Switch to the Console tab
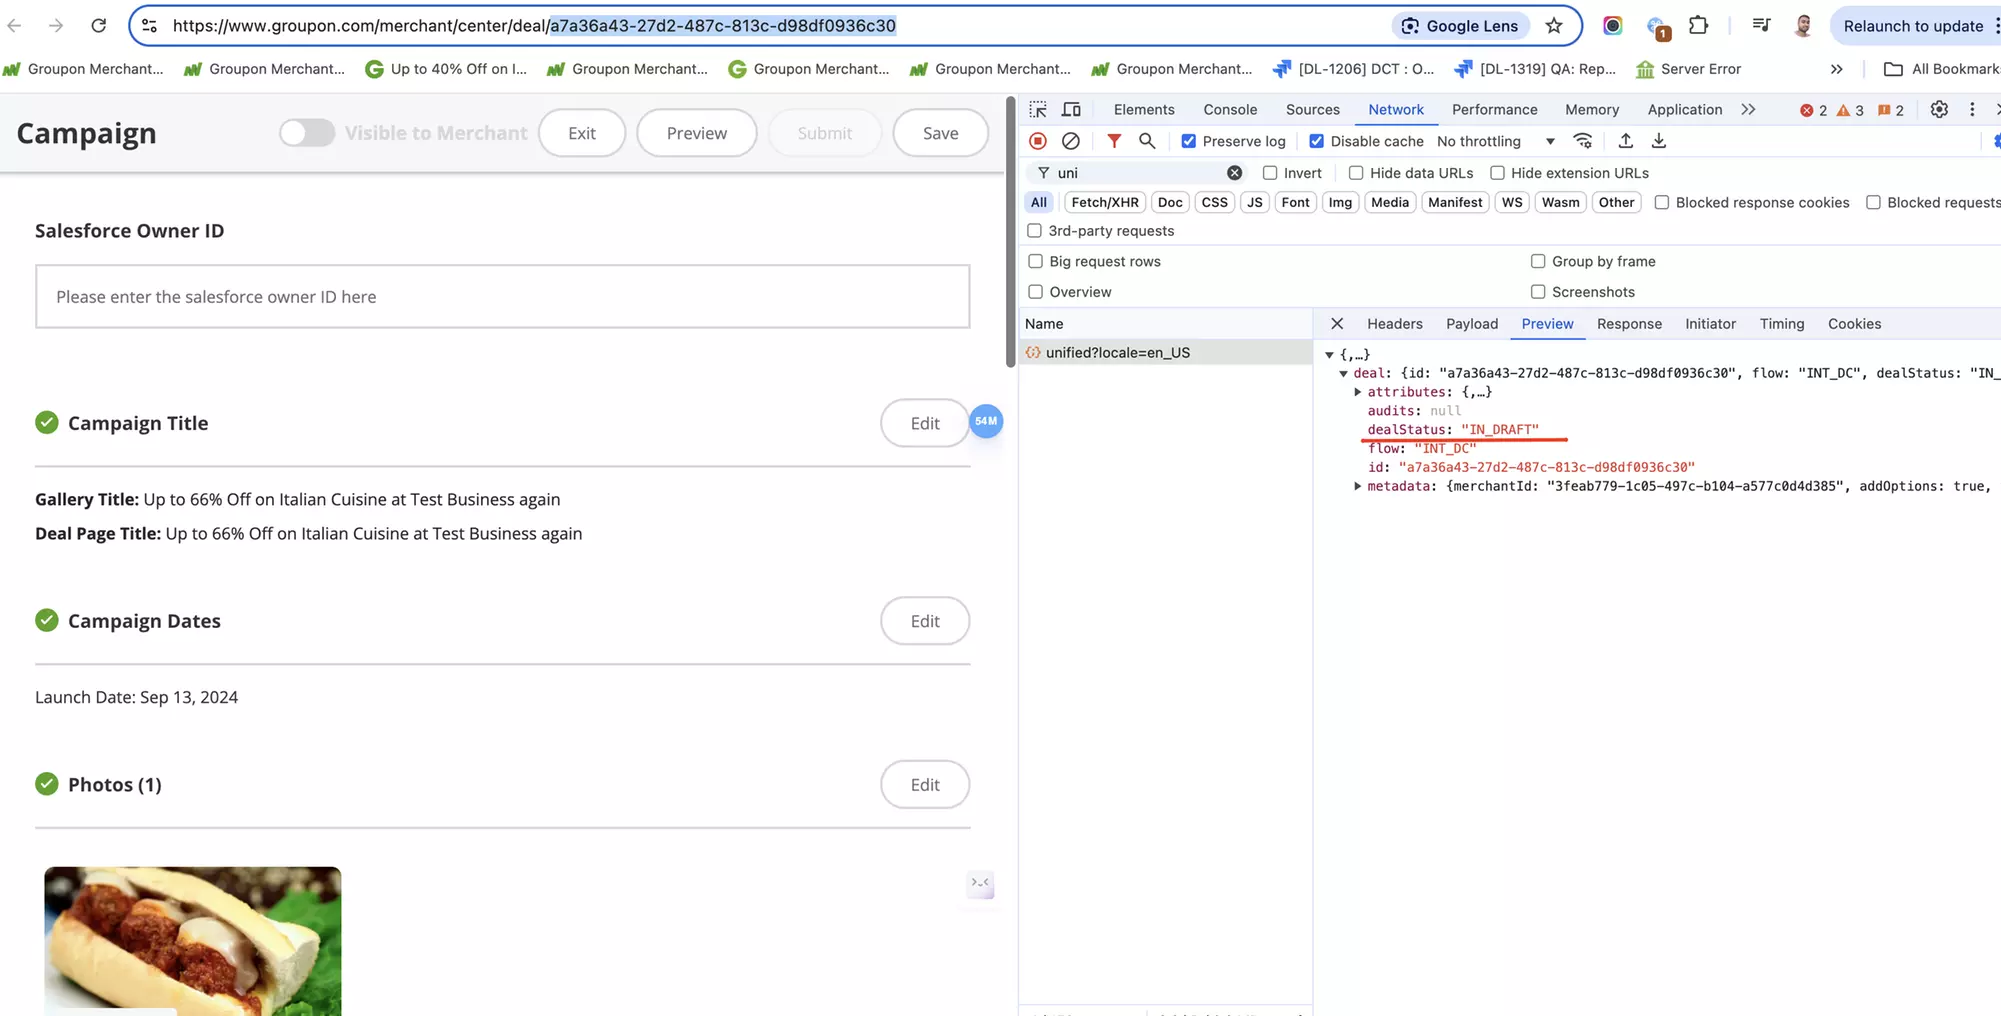This screenshot has width=2001, height=1016. point(1230,109)
